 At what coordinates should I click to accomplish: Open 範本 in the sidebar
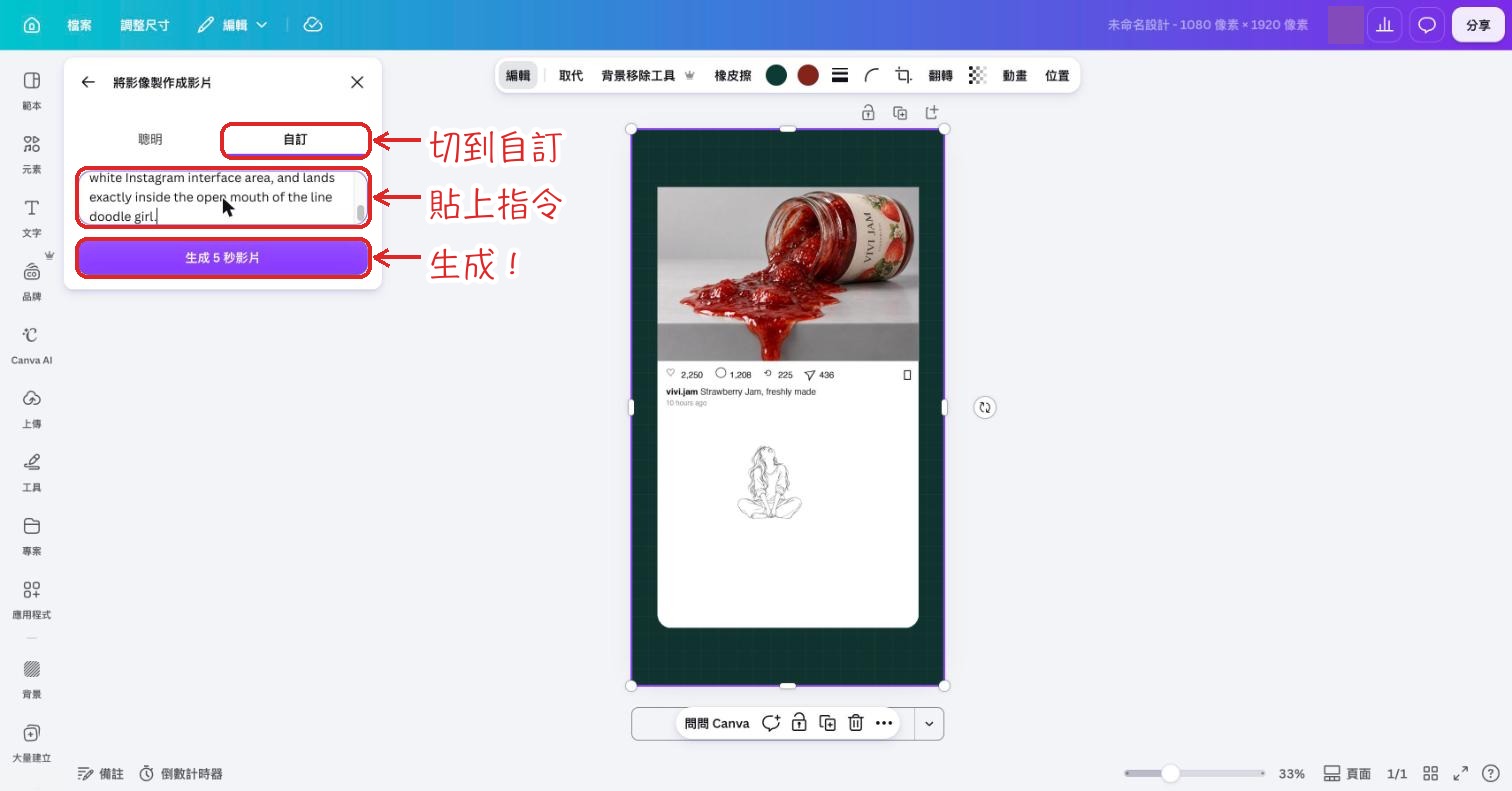(x=32, y=90)
